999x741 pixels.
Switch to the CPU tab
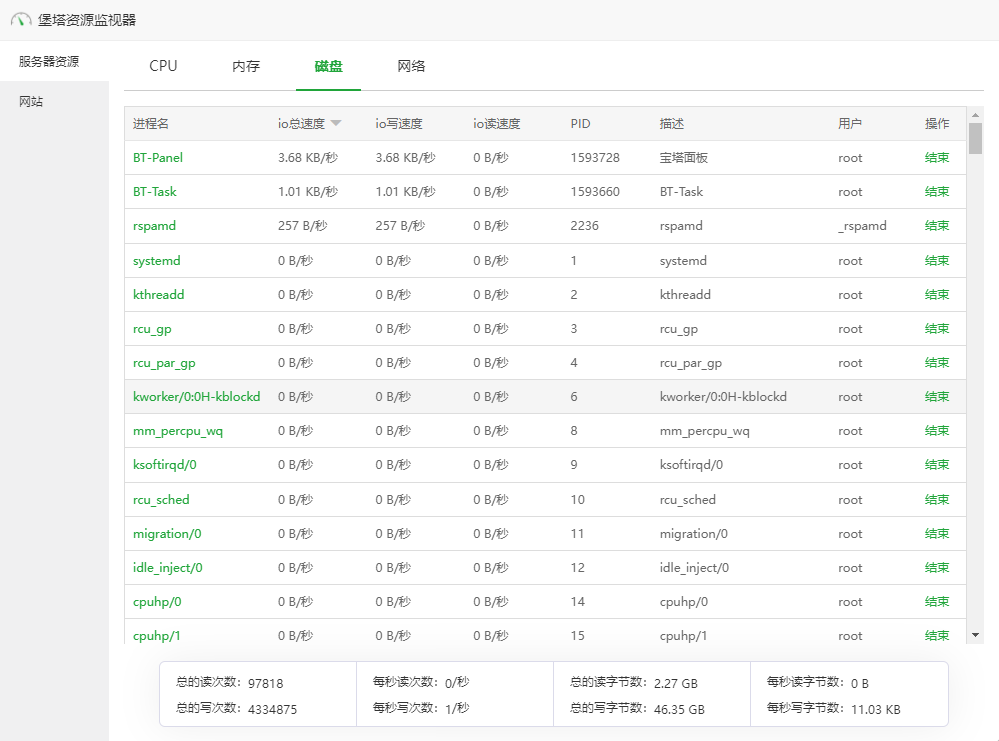pyautogui.click(x=163, y=66)
